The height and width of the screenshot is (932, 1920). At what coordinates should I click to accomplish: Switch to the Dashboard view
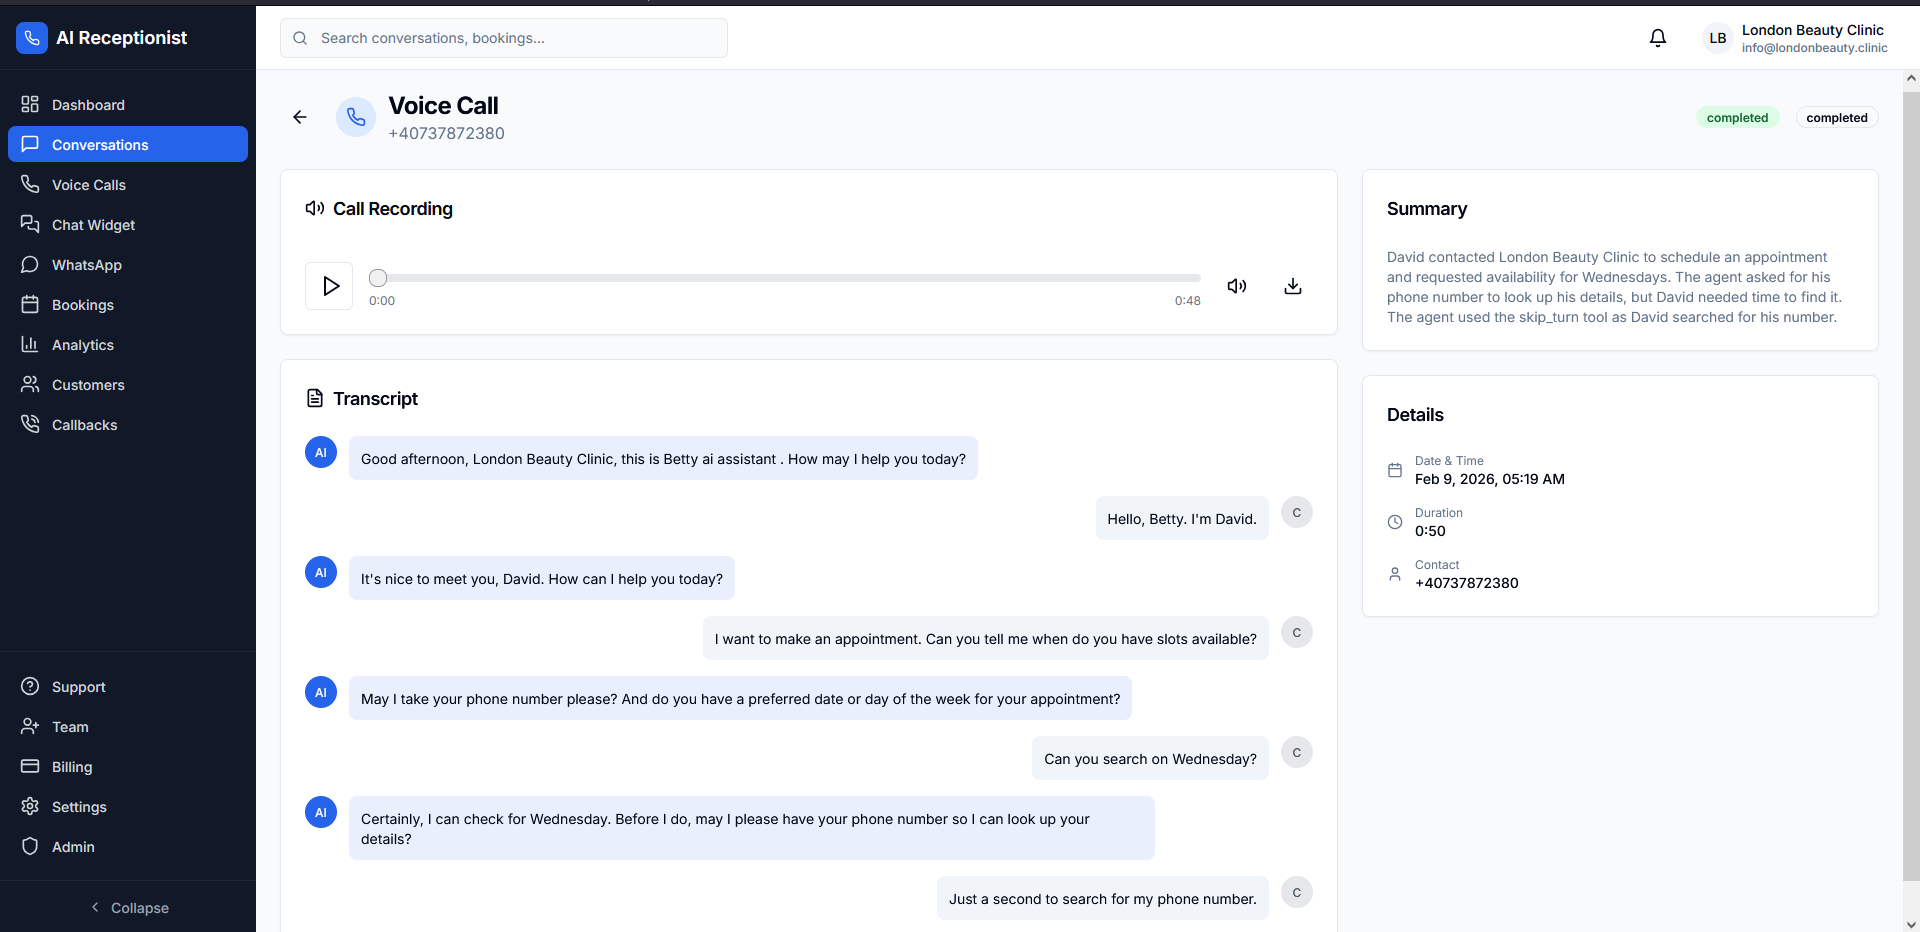[88, 105]
